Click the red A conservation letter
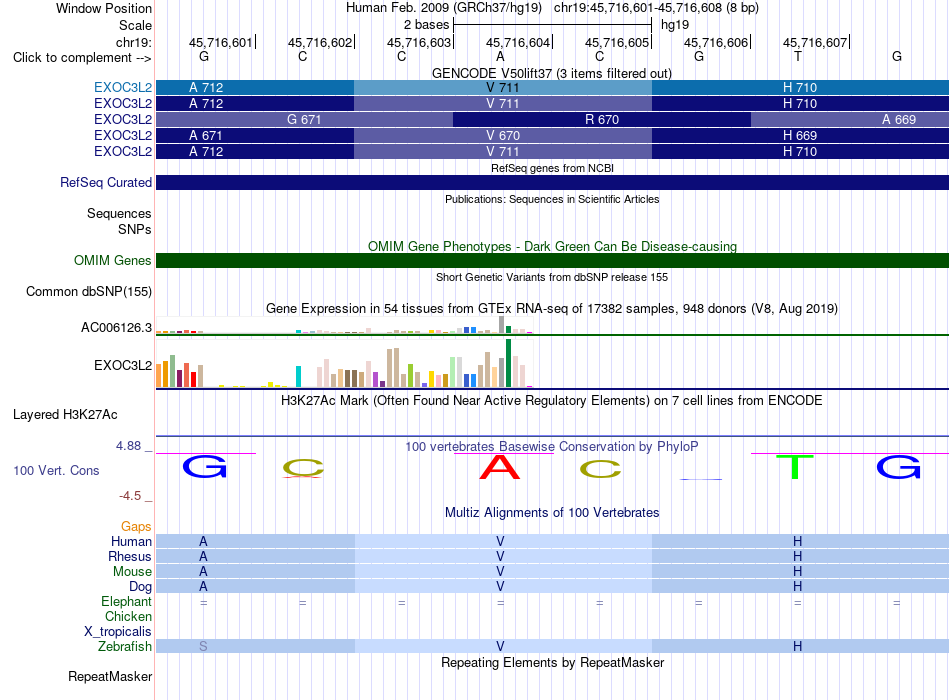Screen dimensions: 950x700 pyautogui.click(x=500, y=467)
